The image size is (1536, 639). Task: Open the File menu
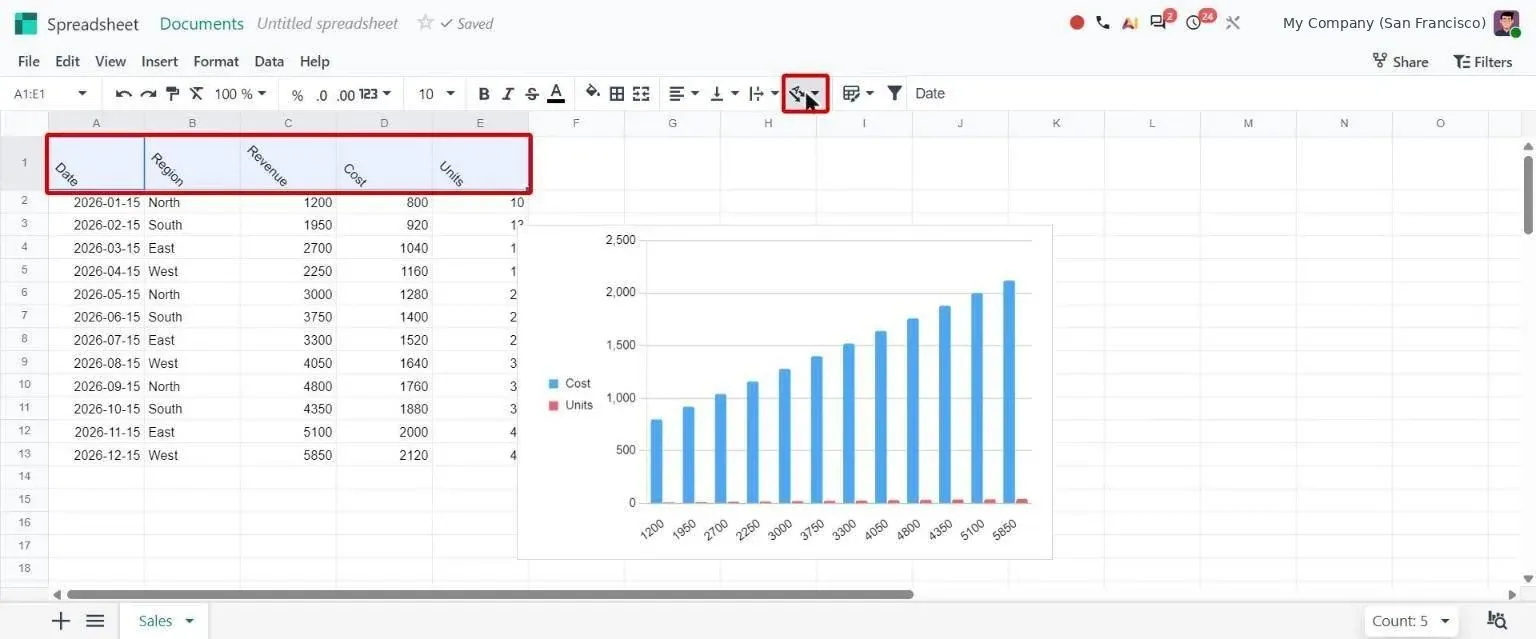click(29, 61)
